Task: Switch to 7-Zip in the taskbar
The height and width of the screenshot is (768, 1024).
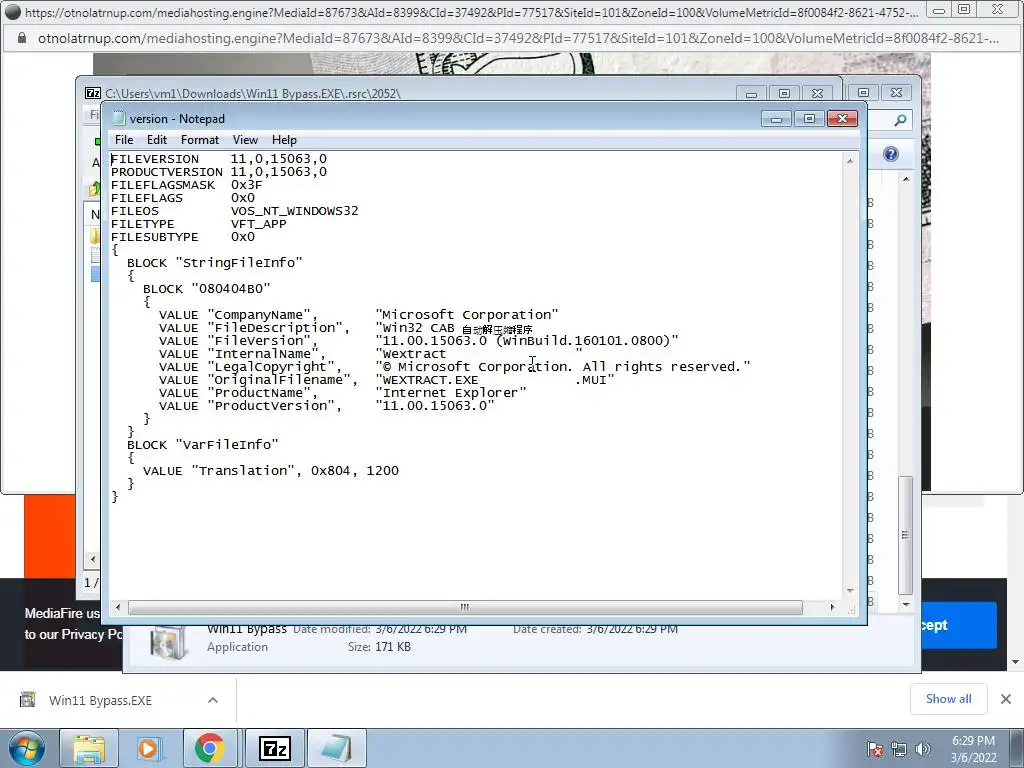Action: coord(274,748)
